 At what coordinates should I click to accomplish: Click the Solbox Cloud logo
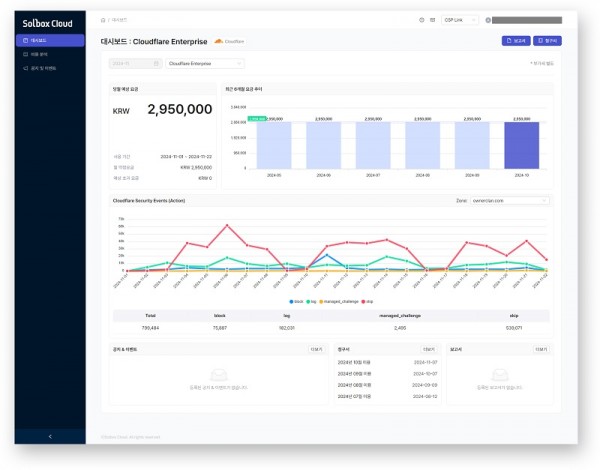click(47, 23)
